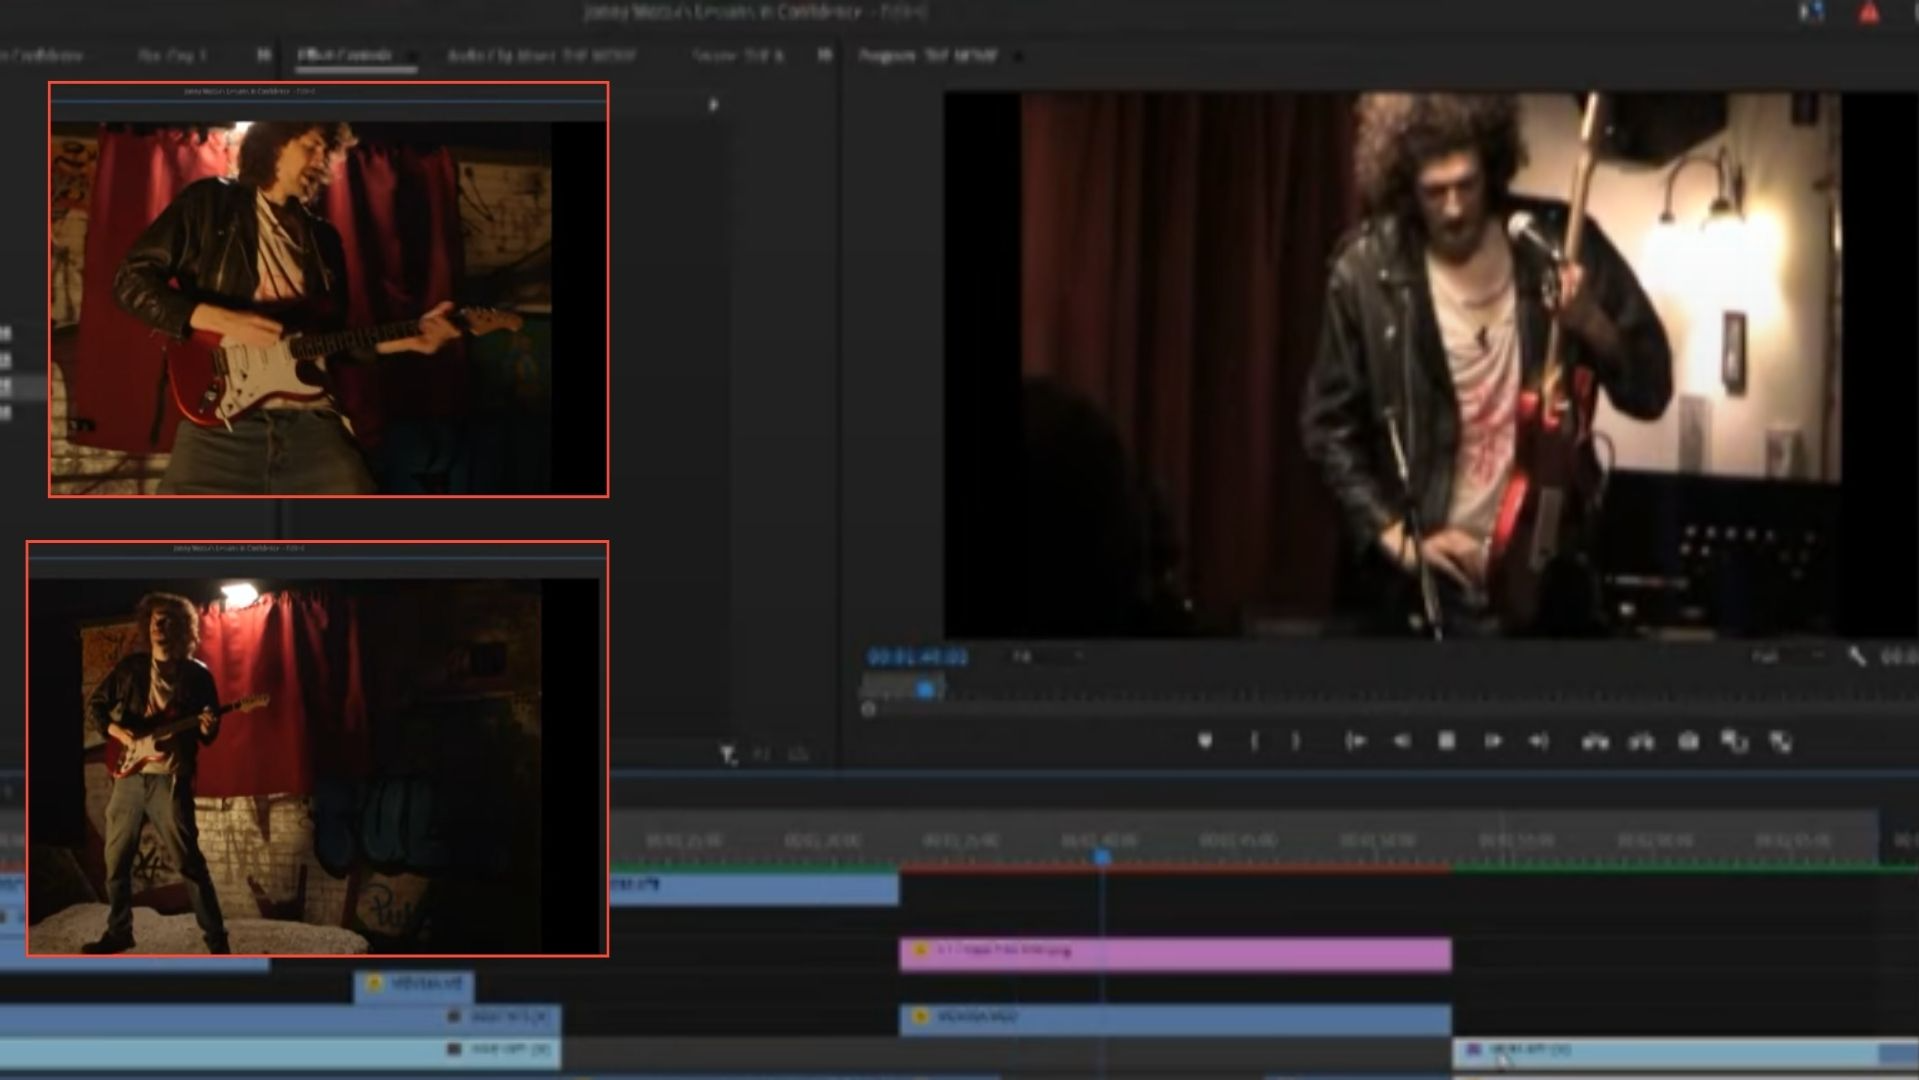This screenshot has width=1919, height=1080.
Task: Click the timeline's blue playhead marker
Action: point(1102,858)
